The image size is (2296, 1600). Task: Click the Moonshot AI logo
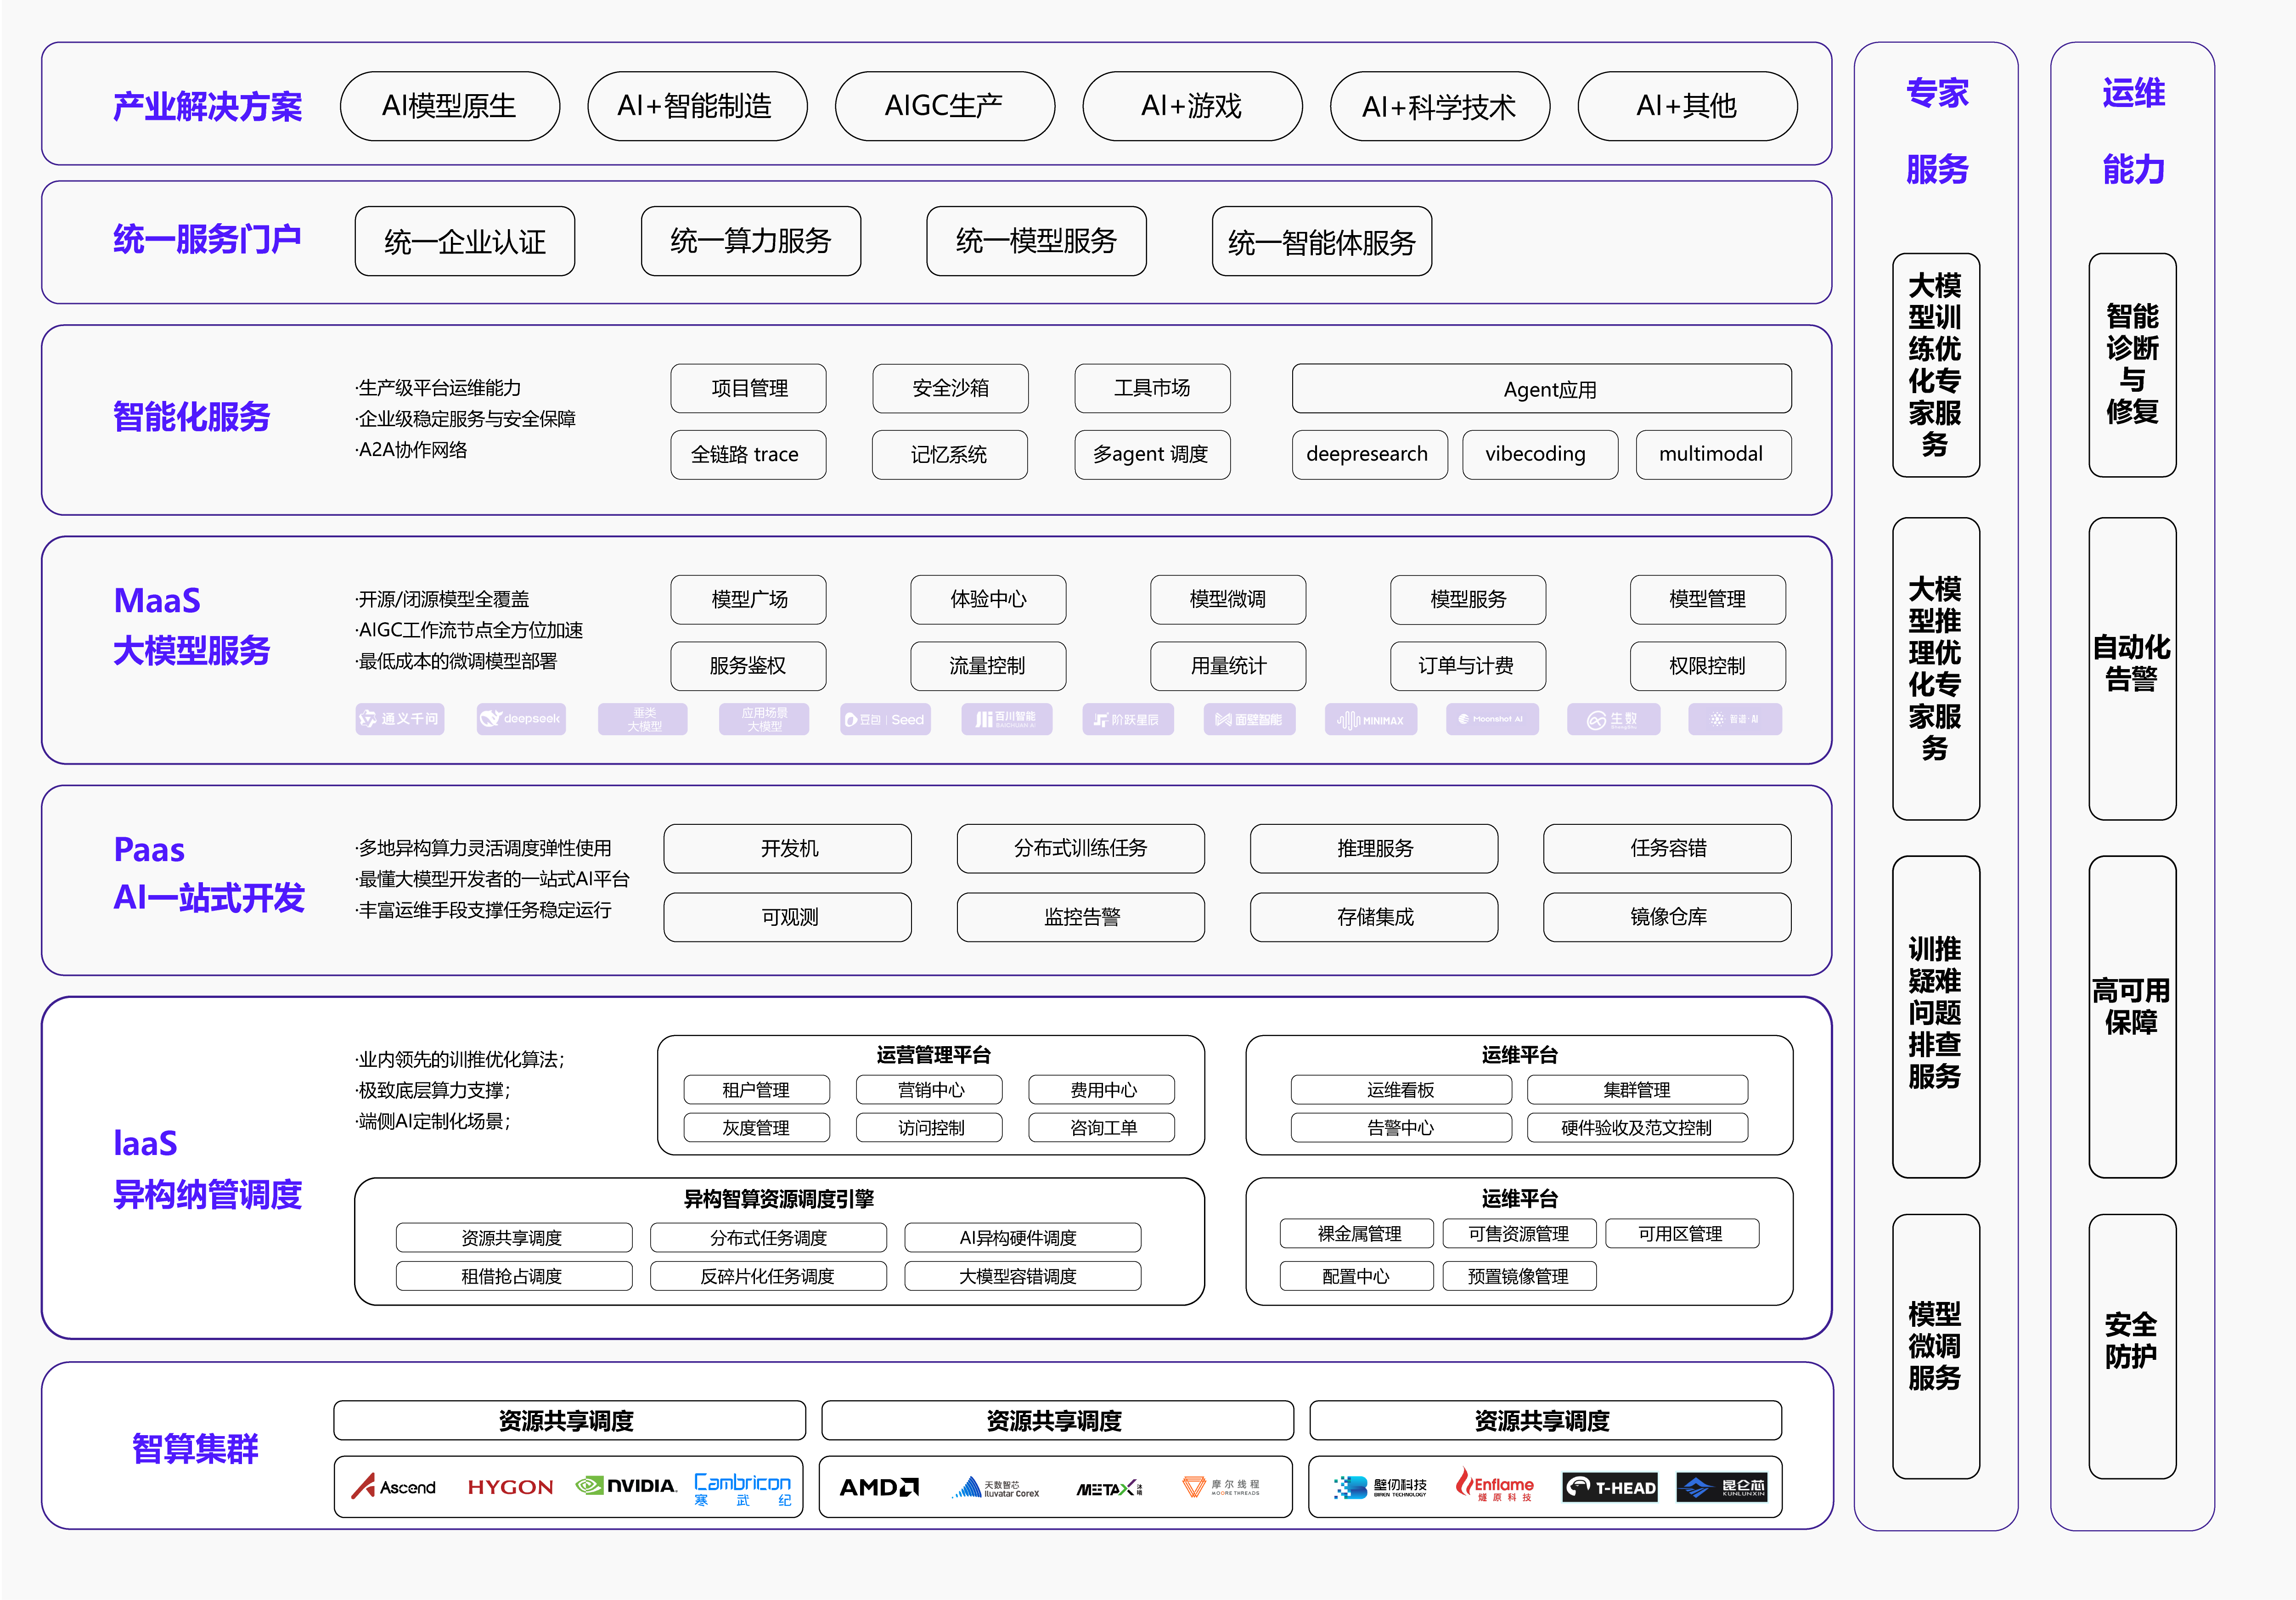click(1492, 719)
